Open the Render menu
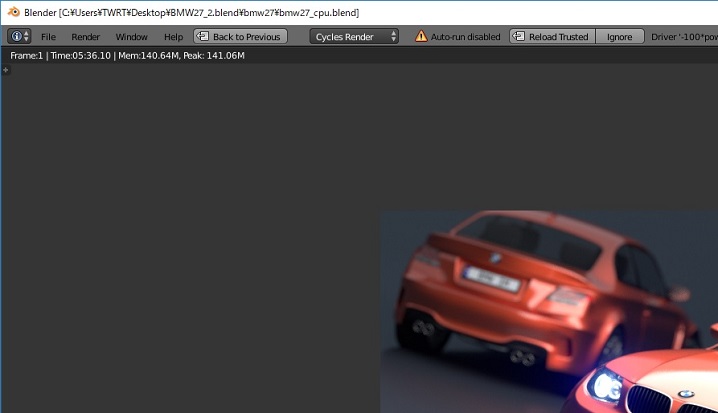This screenshot has height=413, width=718. [85, 37]
